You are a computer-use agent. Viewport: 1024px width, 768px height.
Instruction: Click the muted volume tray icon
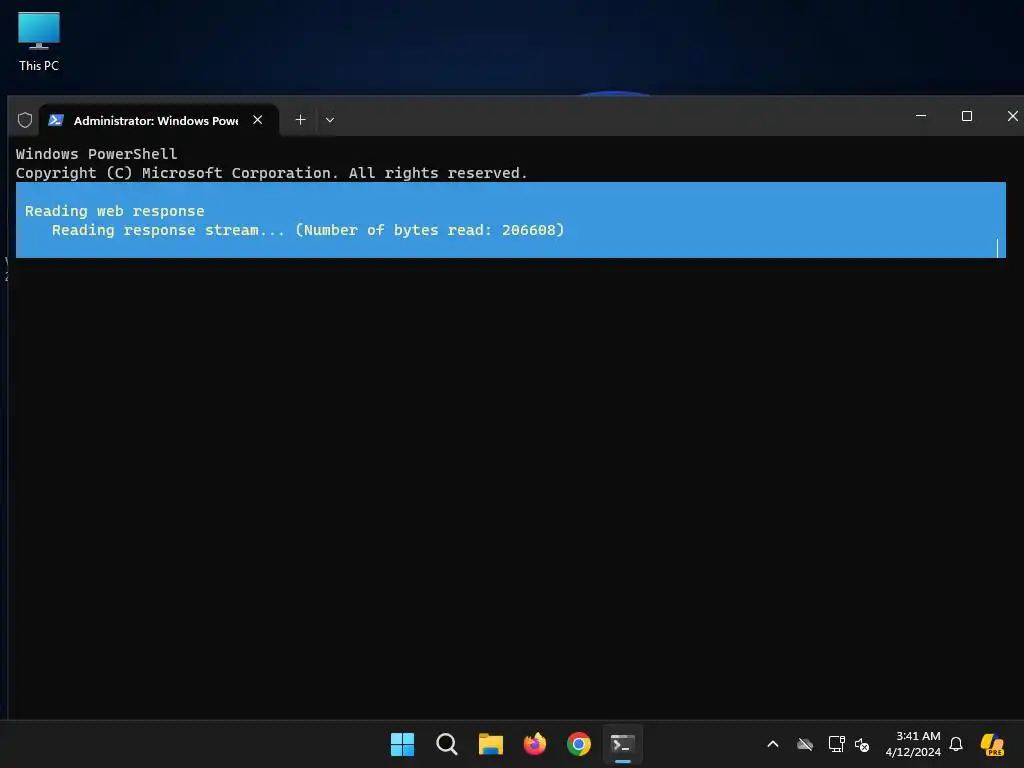pyautogui.click(x=862, y=744)
